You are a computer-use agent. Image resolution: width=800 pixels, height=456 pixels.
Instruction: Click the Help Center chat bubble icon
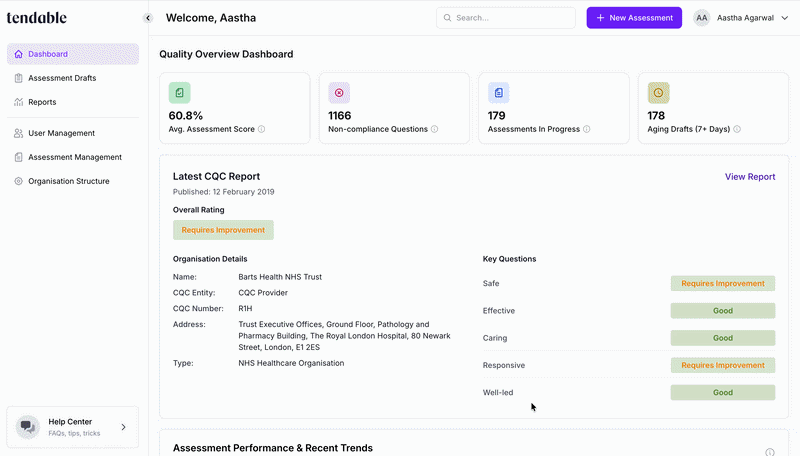28,427
